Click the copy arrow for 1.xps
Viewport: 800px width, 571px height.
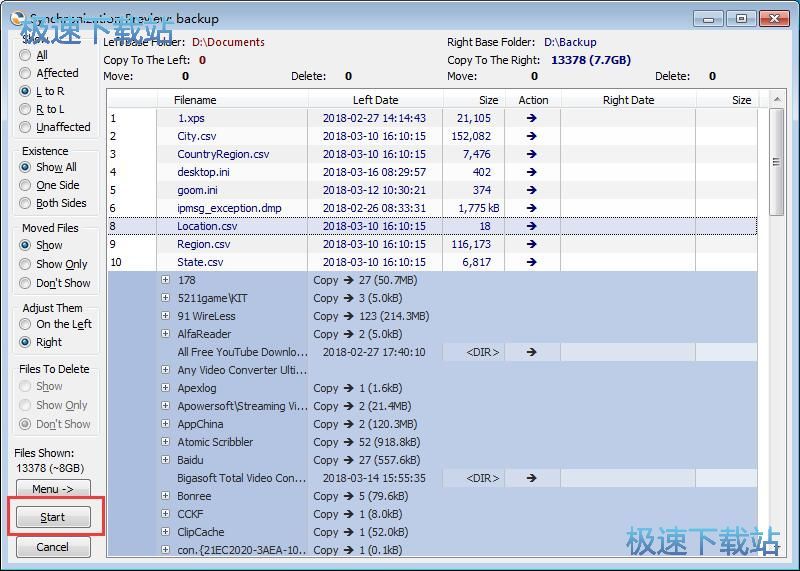click(532, 118)
